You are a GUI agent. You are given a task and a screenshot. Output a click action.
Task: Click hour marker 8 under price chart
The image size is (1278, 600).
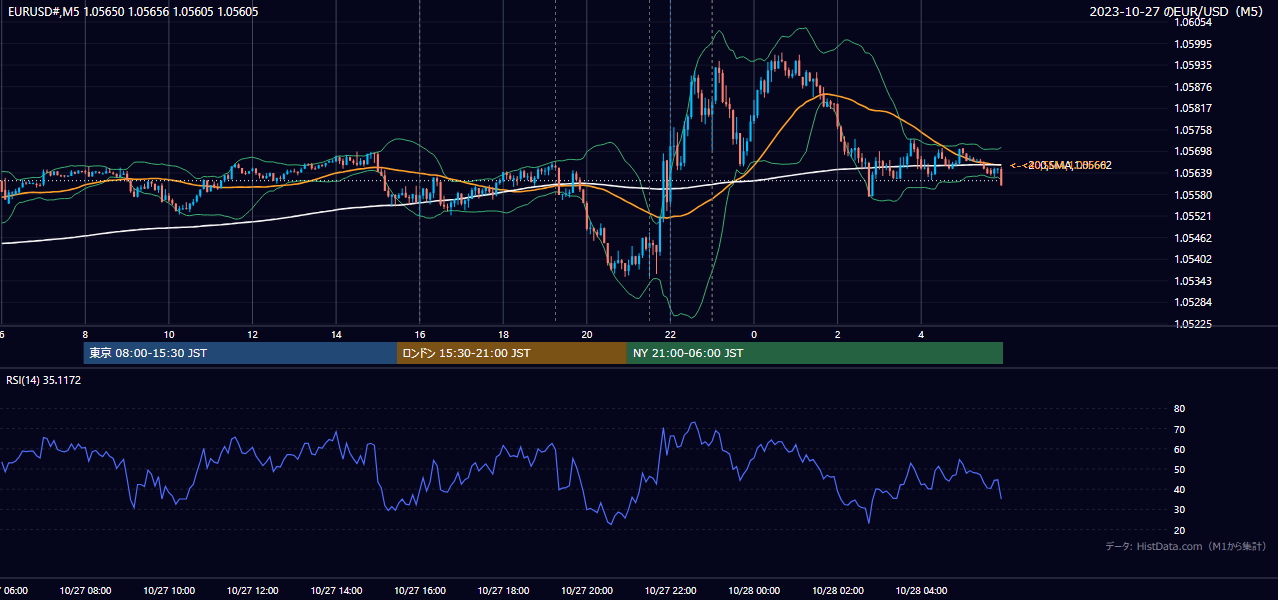click(x=85, y=334)
